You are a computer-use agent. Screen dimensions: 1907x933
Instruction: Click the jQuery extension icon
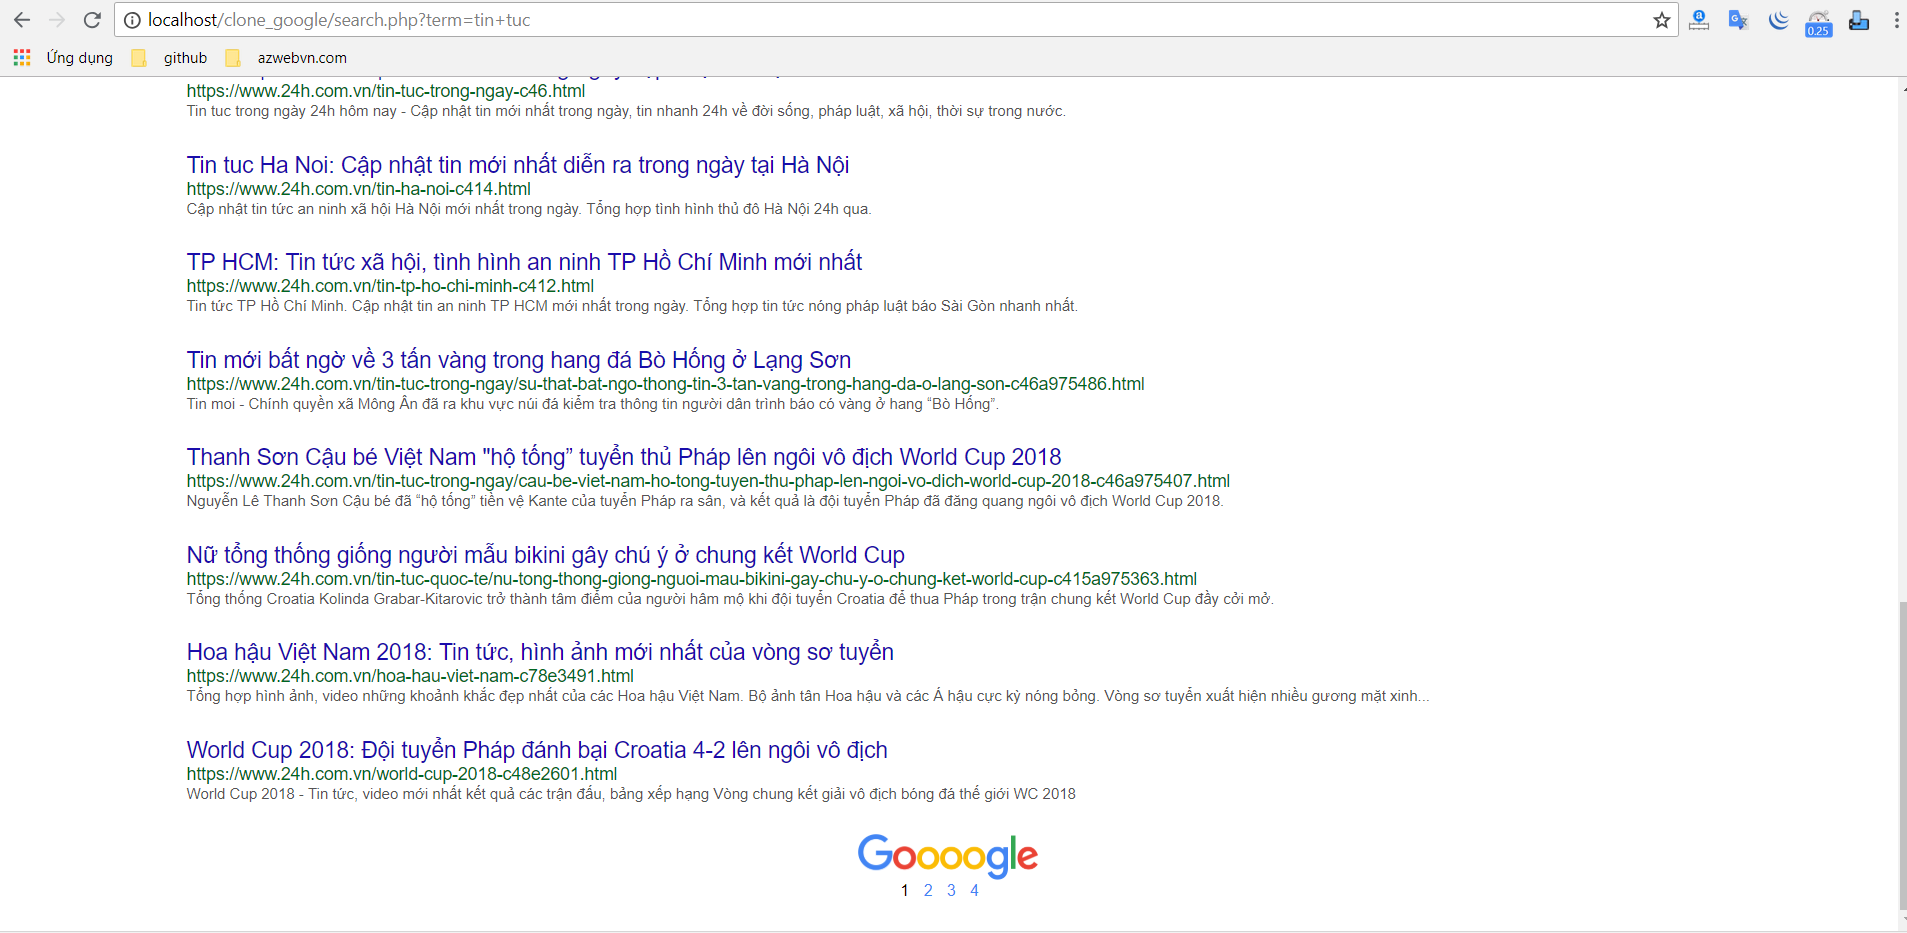click(1779, 20)
